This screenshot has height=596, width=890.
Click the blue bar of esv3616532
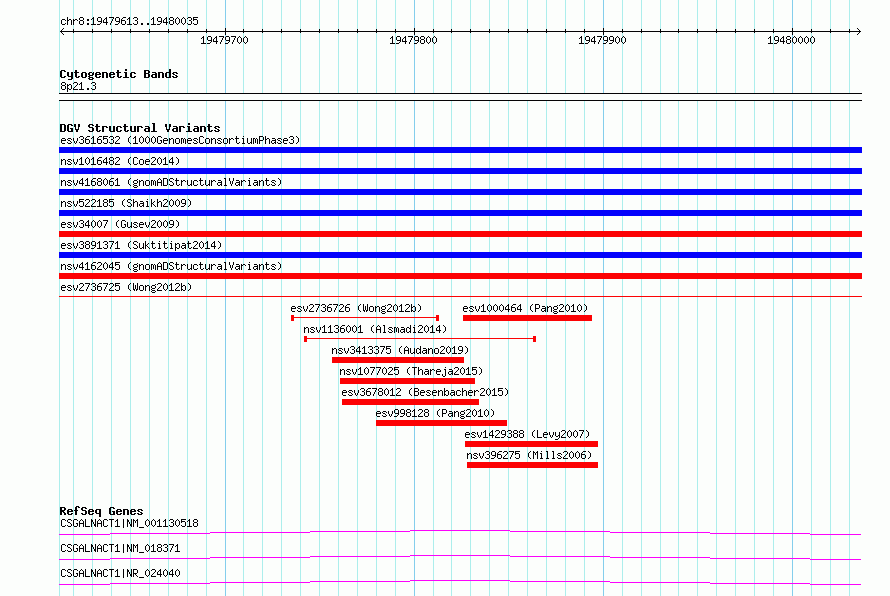pyautogui.click(x=460, y=150)
